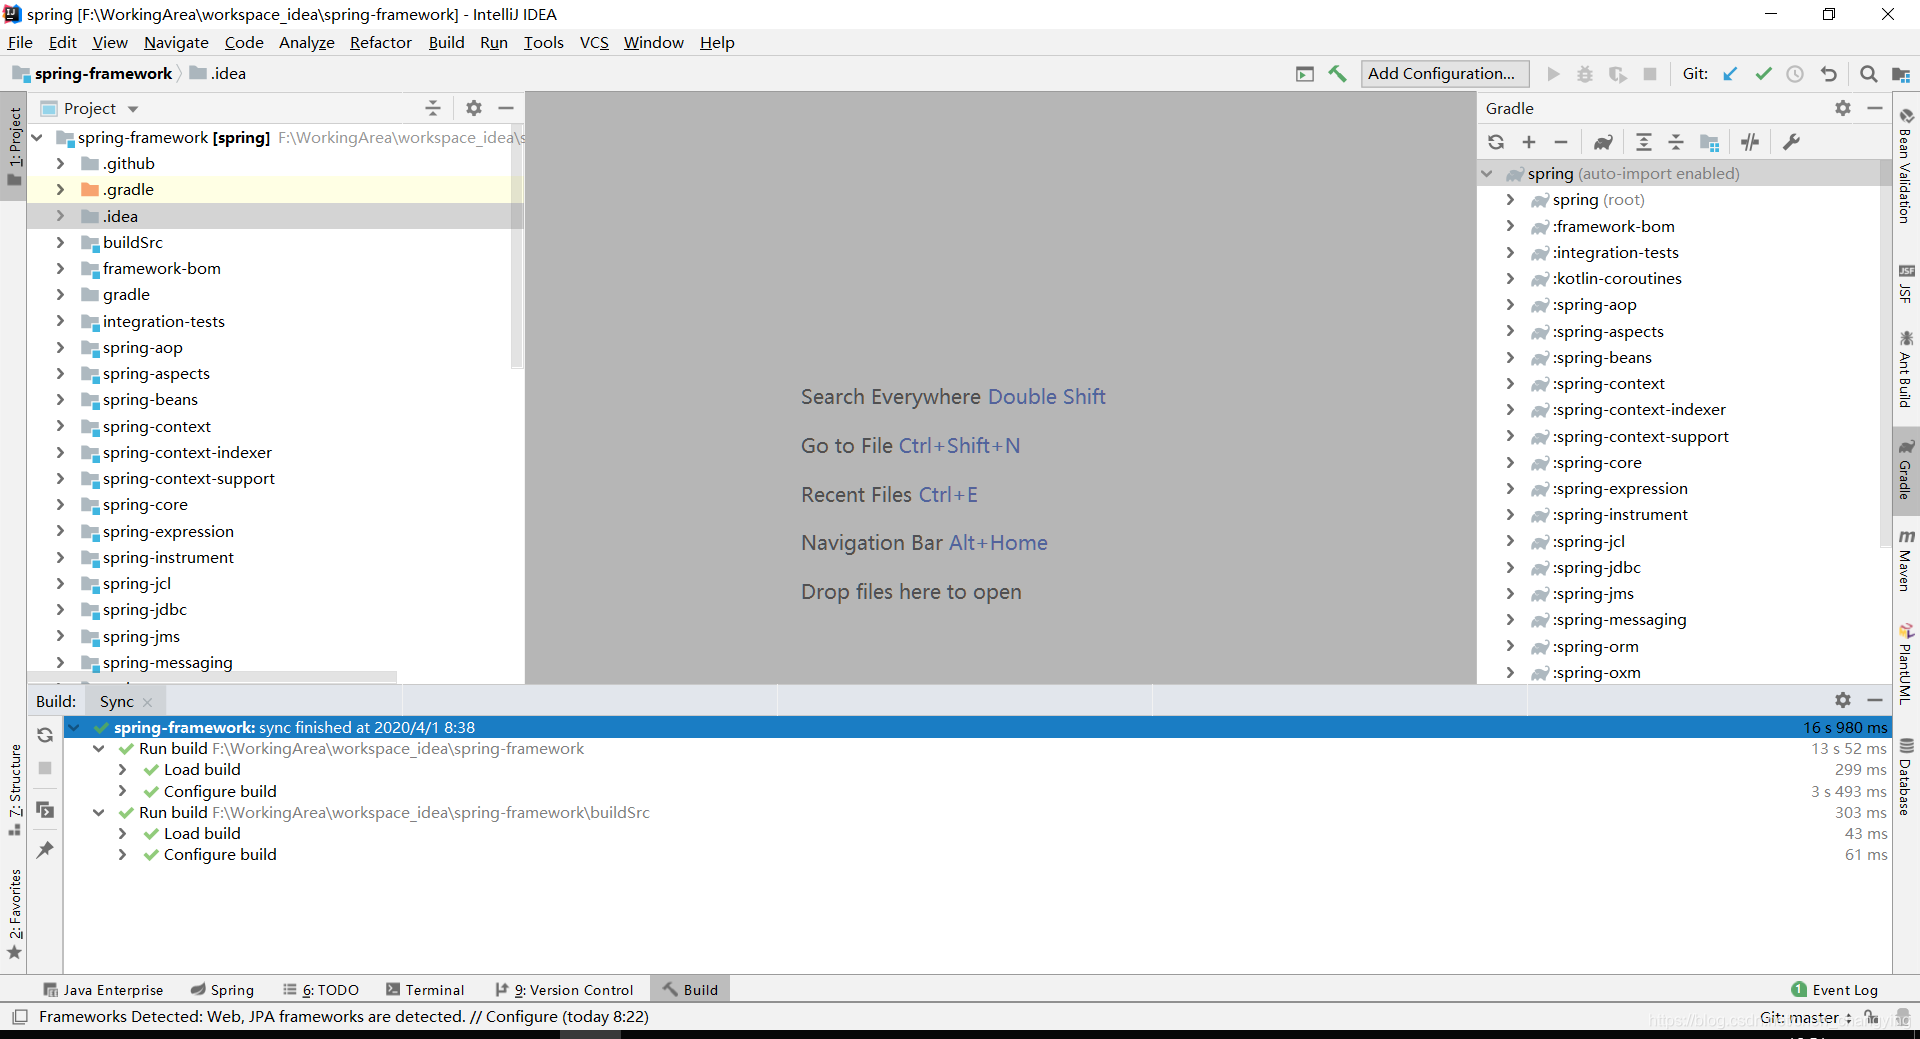The image size is (1920, 1039).
Task: Open Build panel gear settings
Action: (1843, 700)
